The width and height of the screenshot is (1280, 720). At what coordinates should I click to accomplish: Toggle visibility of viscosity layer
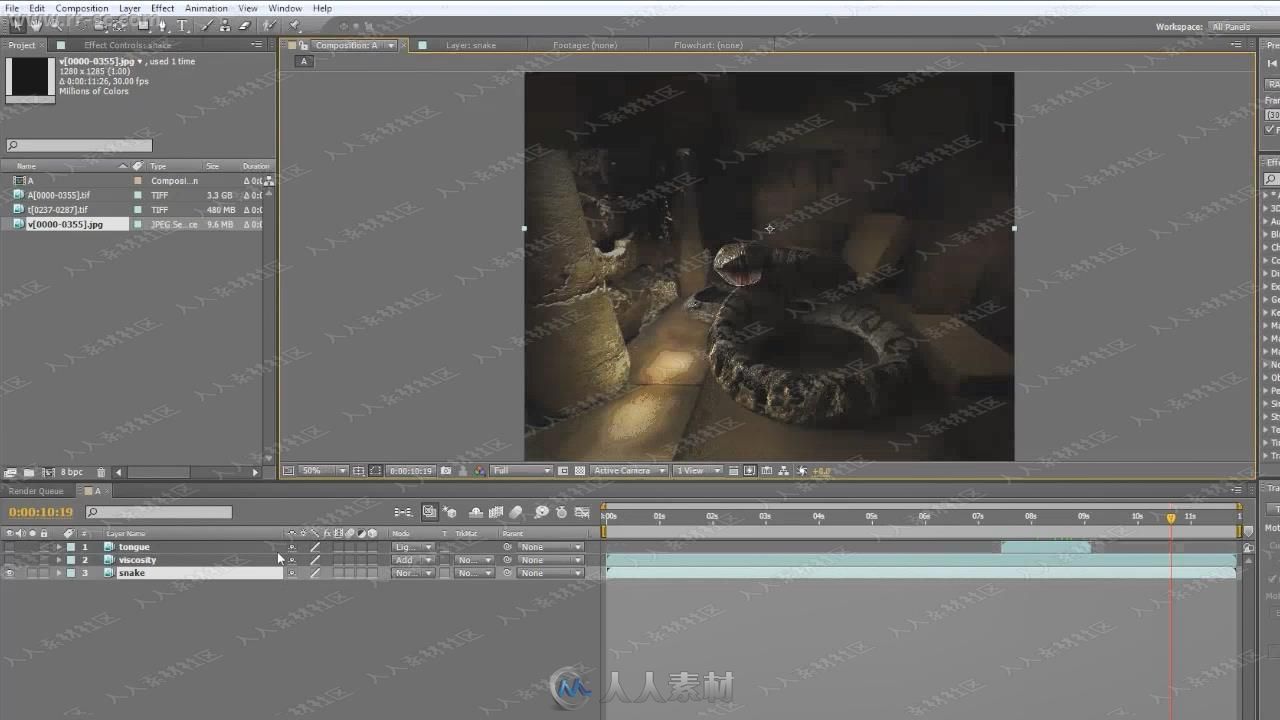[x=9, y=560]
